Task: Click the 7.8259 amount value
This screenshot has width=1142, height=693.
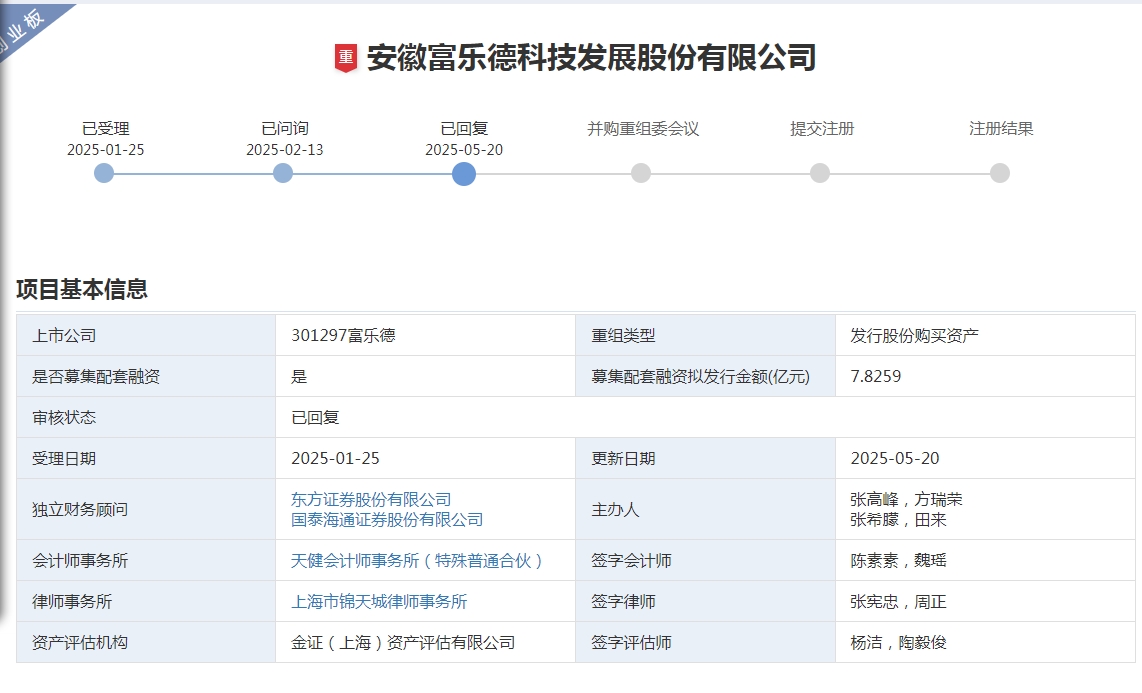Action: pyautogui.click(x=875, y=376)
